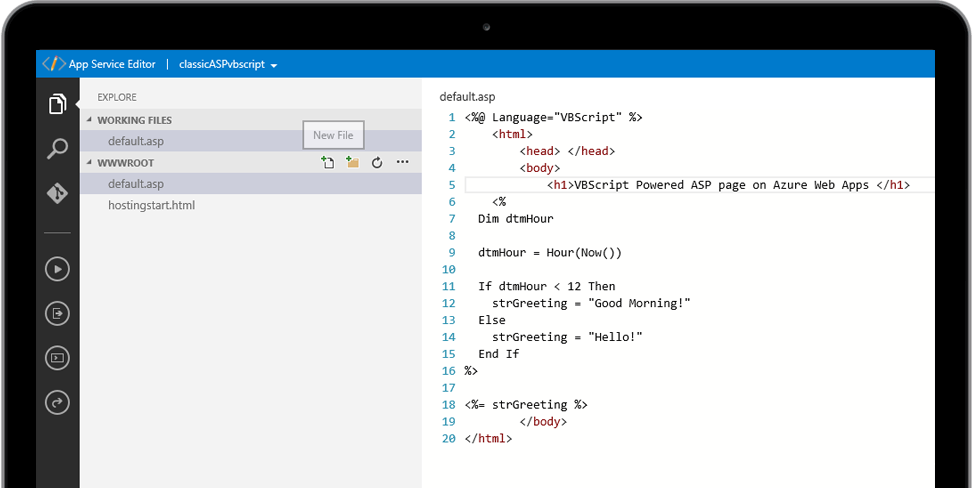The height and width of the screenshot is (488, 972).
Task: Click the App Service Editor title text
Action: 112,64
